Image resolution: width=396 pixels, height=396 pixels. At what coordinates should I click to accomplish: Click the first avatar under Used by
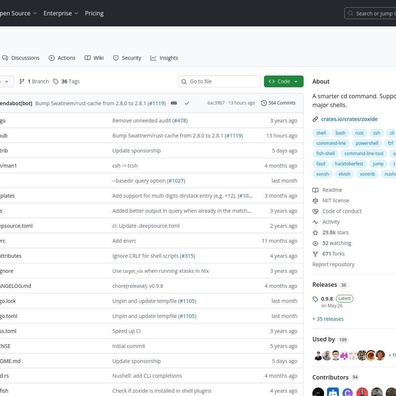point(318,355)
